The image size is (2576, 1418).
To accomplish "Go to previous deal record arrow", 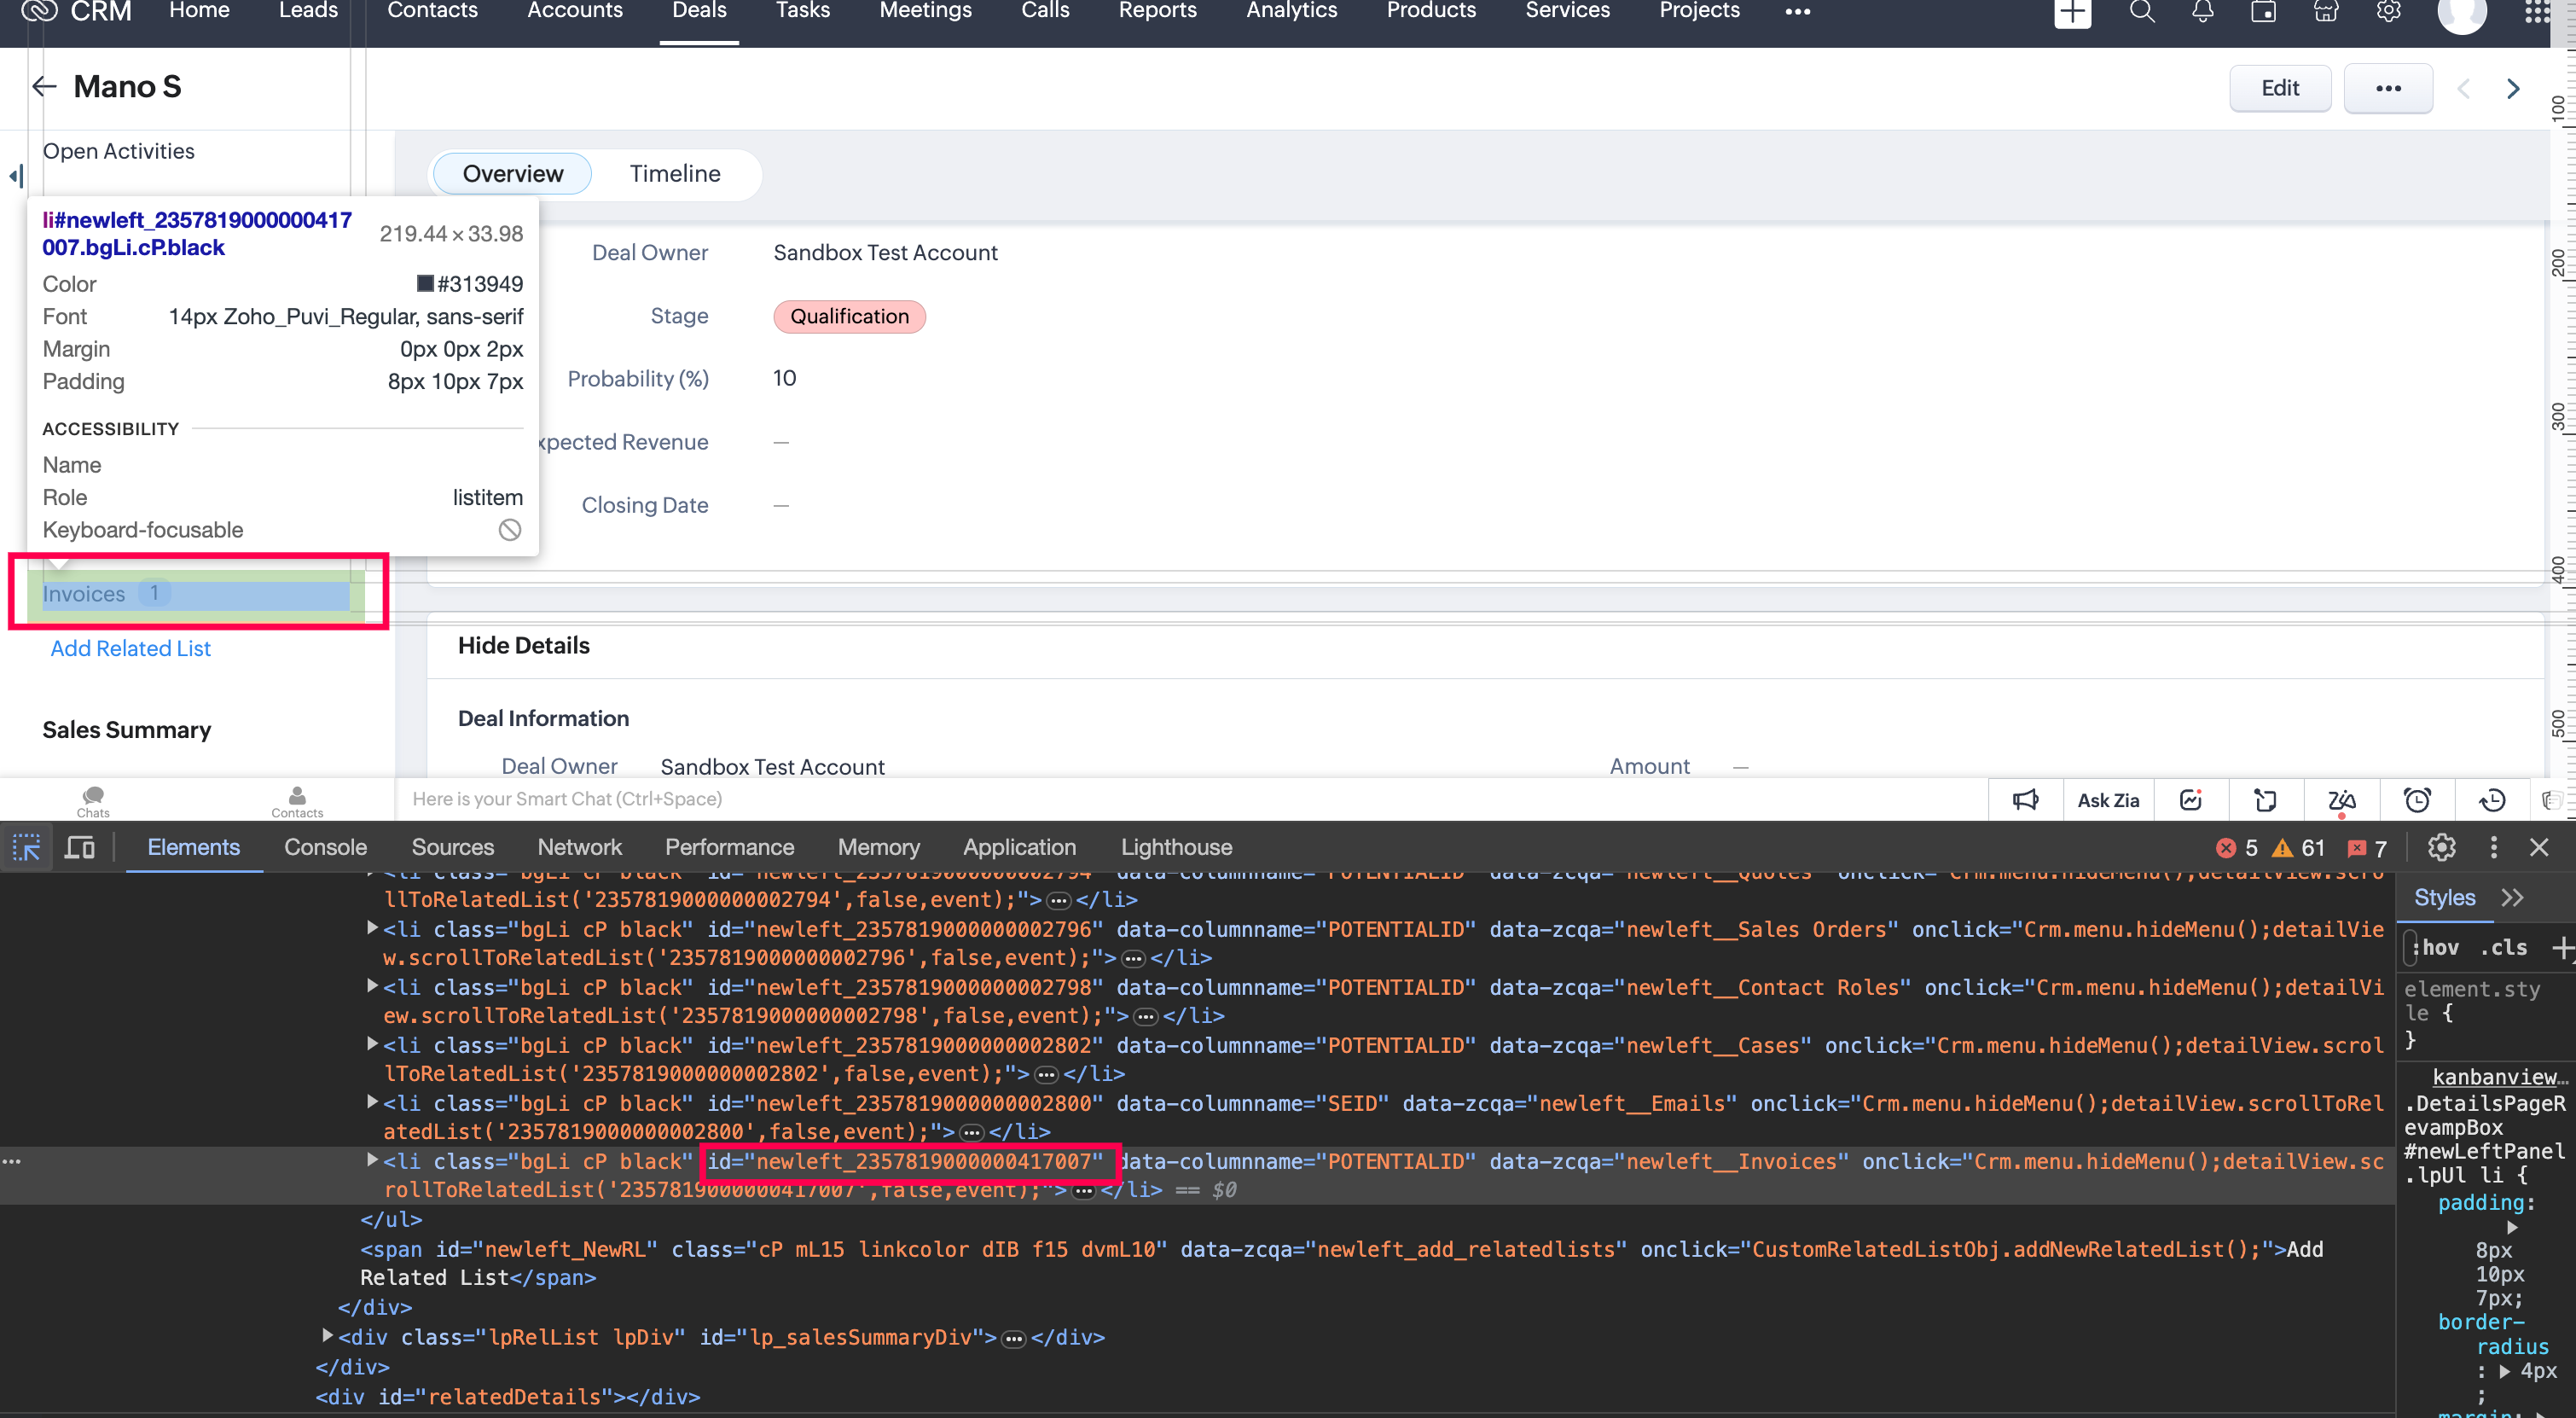I will 2464,89.
